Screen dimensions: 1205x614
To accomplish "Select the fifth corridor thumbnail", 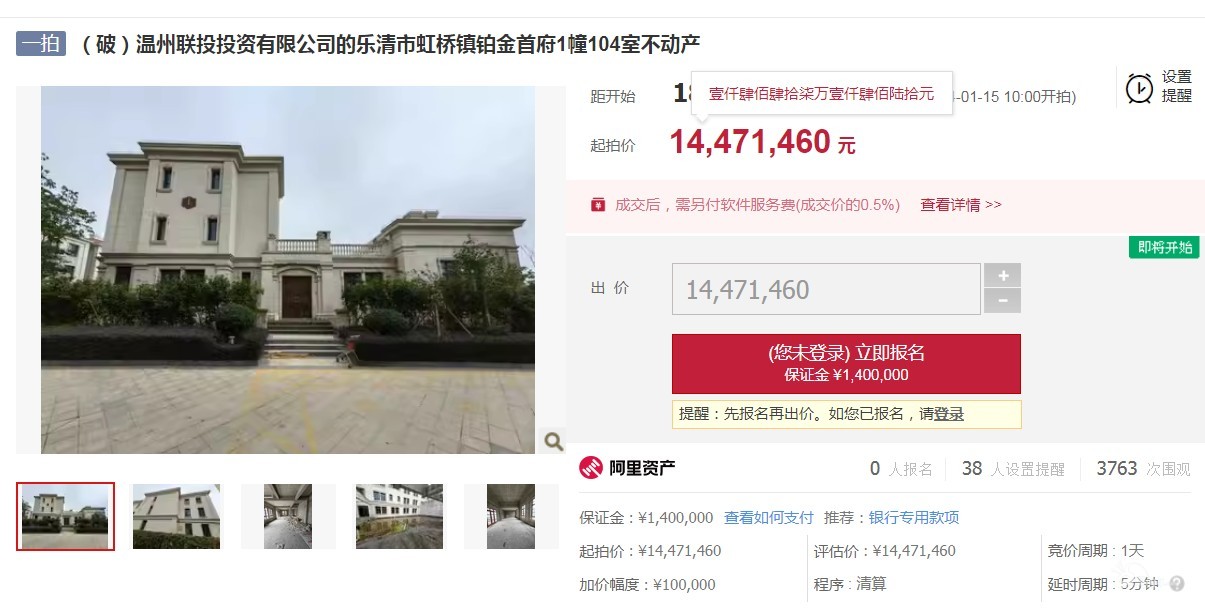I will click(510, 517).
